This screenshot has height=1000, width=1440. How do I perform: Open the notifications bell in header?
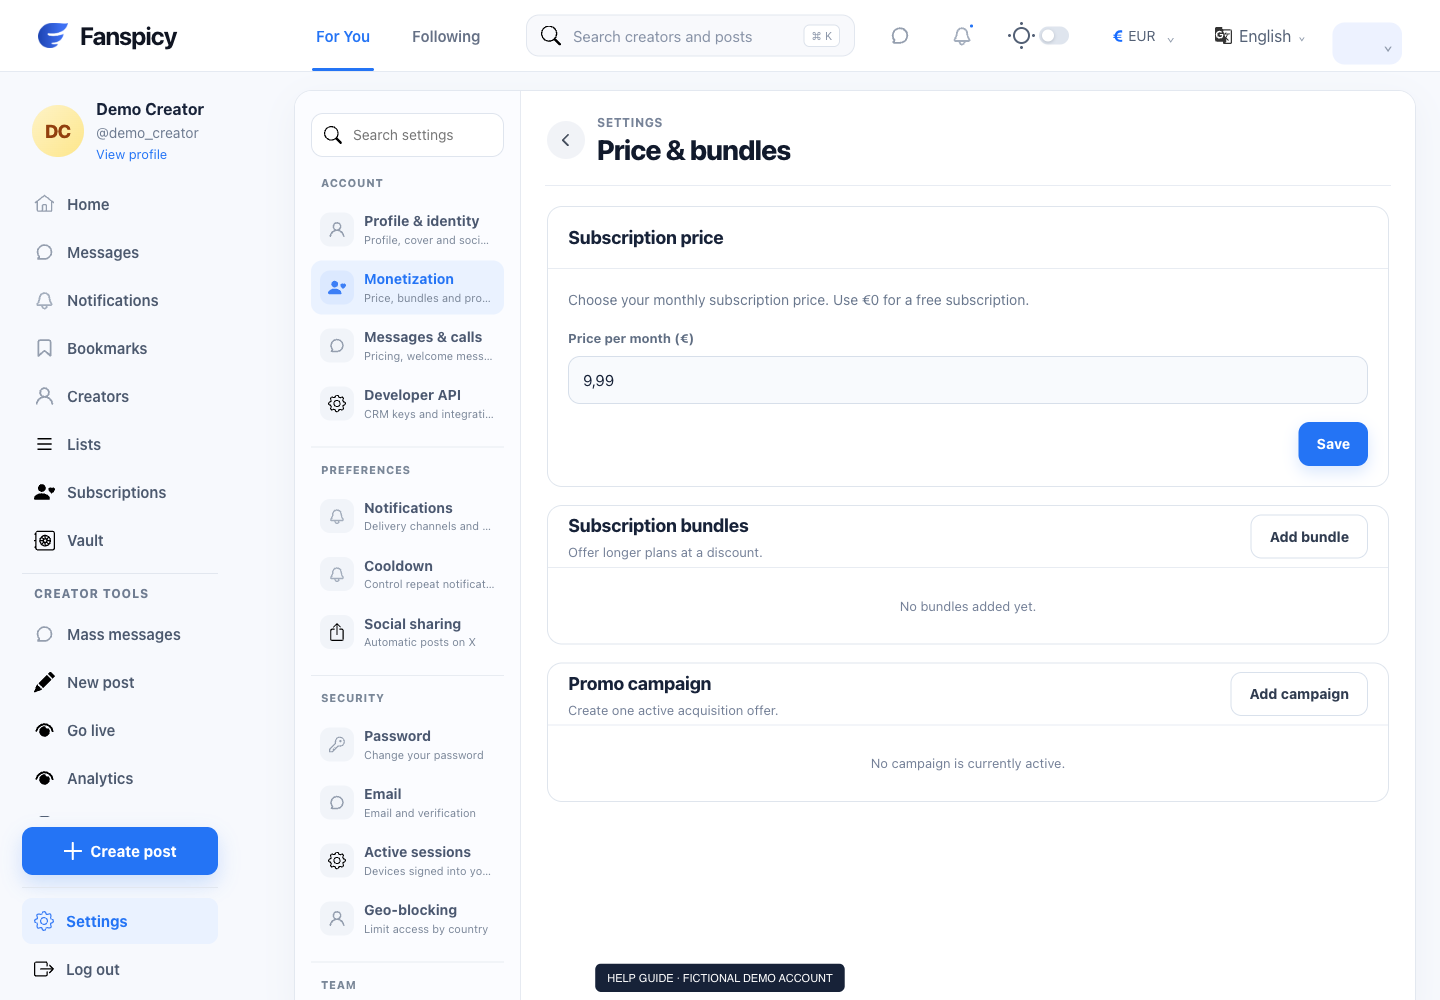(x=962, y=36)
